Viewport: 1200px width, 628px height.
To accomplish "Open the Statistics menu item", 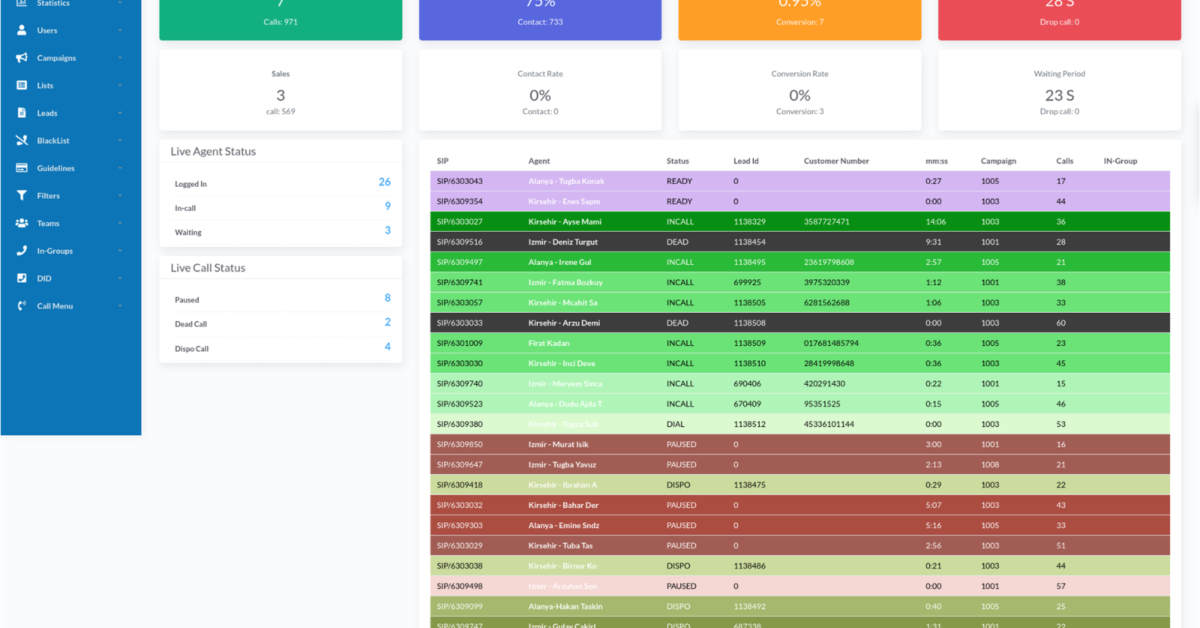I will (x=53, y=4).
